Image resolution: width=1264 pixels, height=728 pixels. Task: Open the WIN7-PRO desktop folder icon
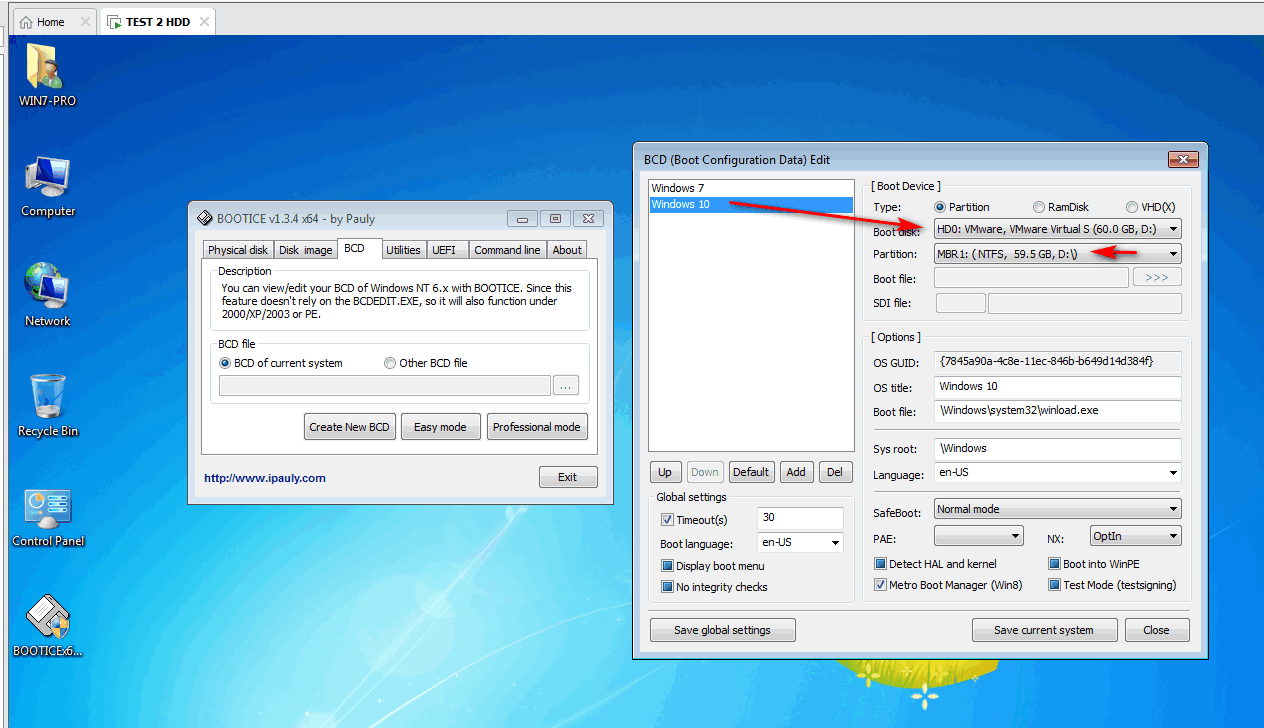point(47,75)
